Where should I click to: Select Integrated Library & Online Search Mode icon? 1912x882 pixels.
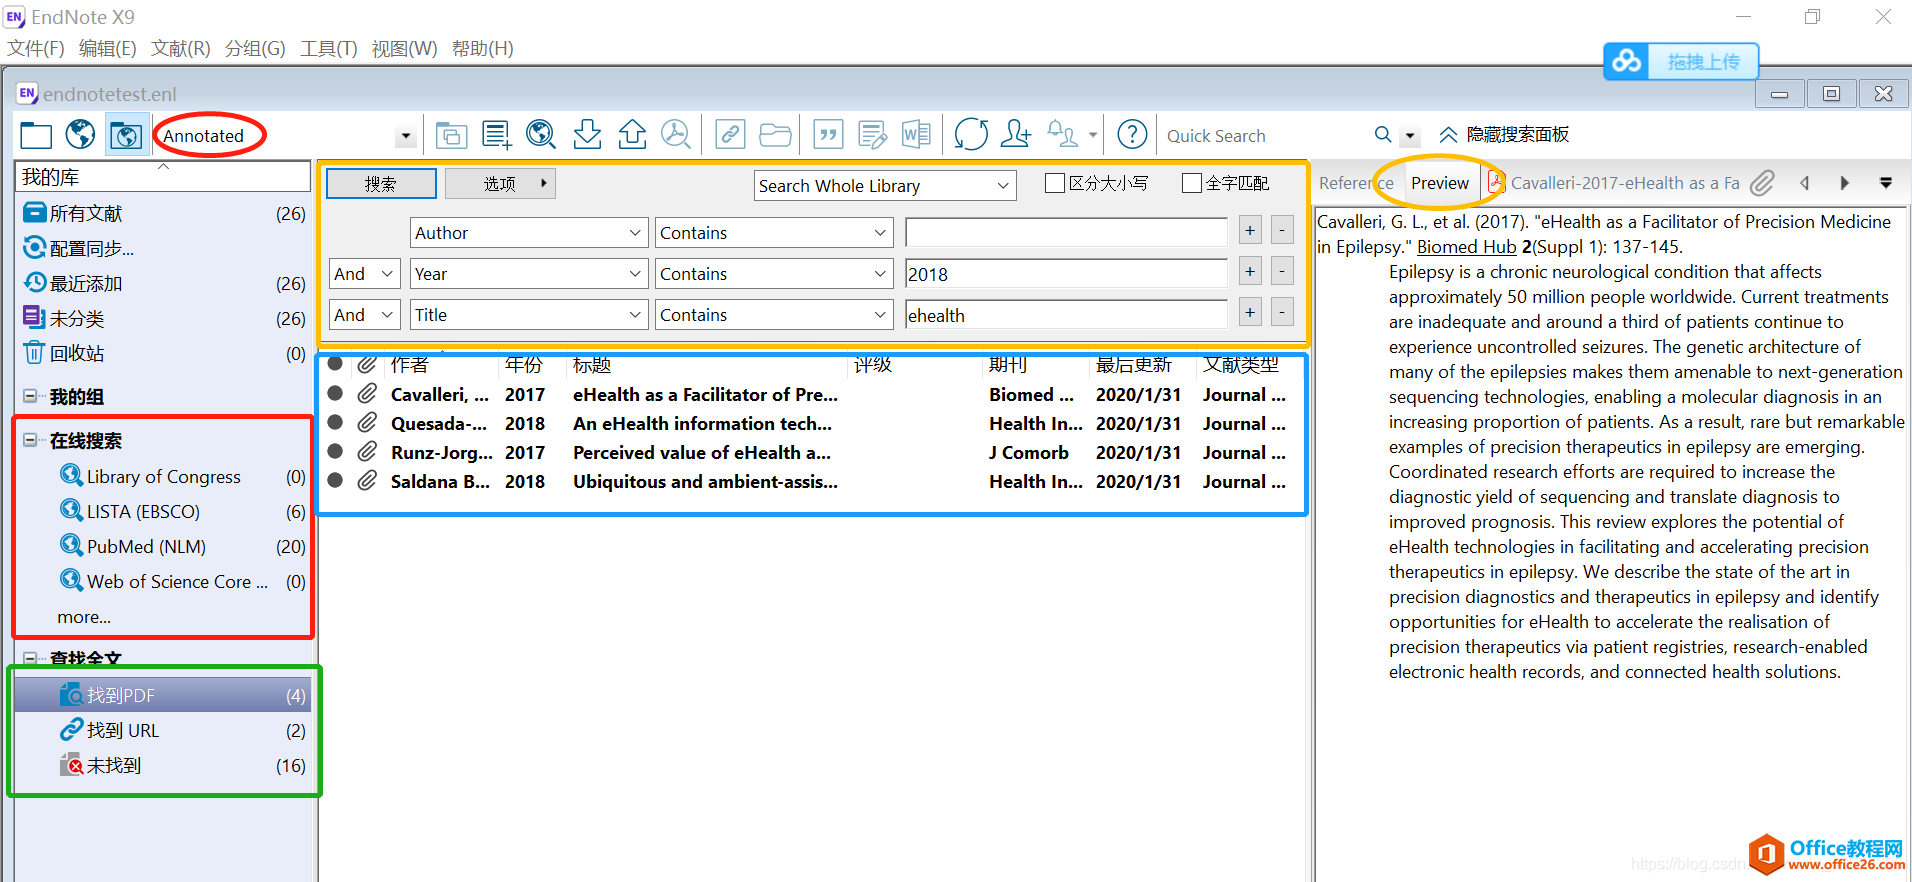126,135
